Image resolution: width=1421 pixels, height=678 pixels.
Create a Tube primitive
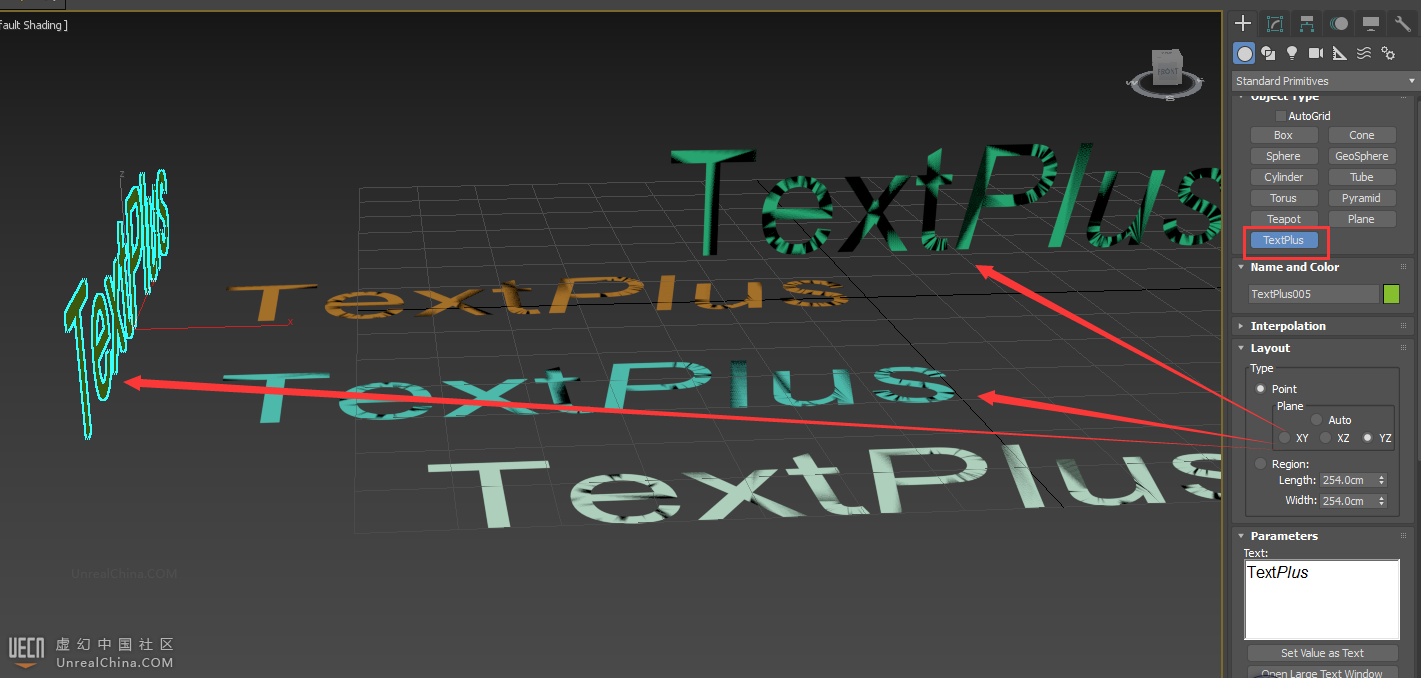1362,177
